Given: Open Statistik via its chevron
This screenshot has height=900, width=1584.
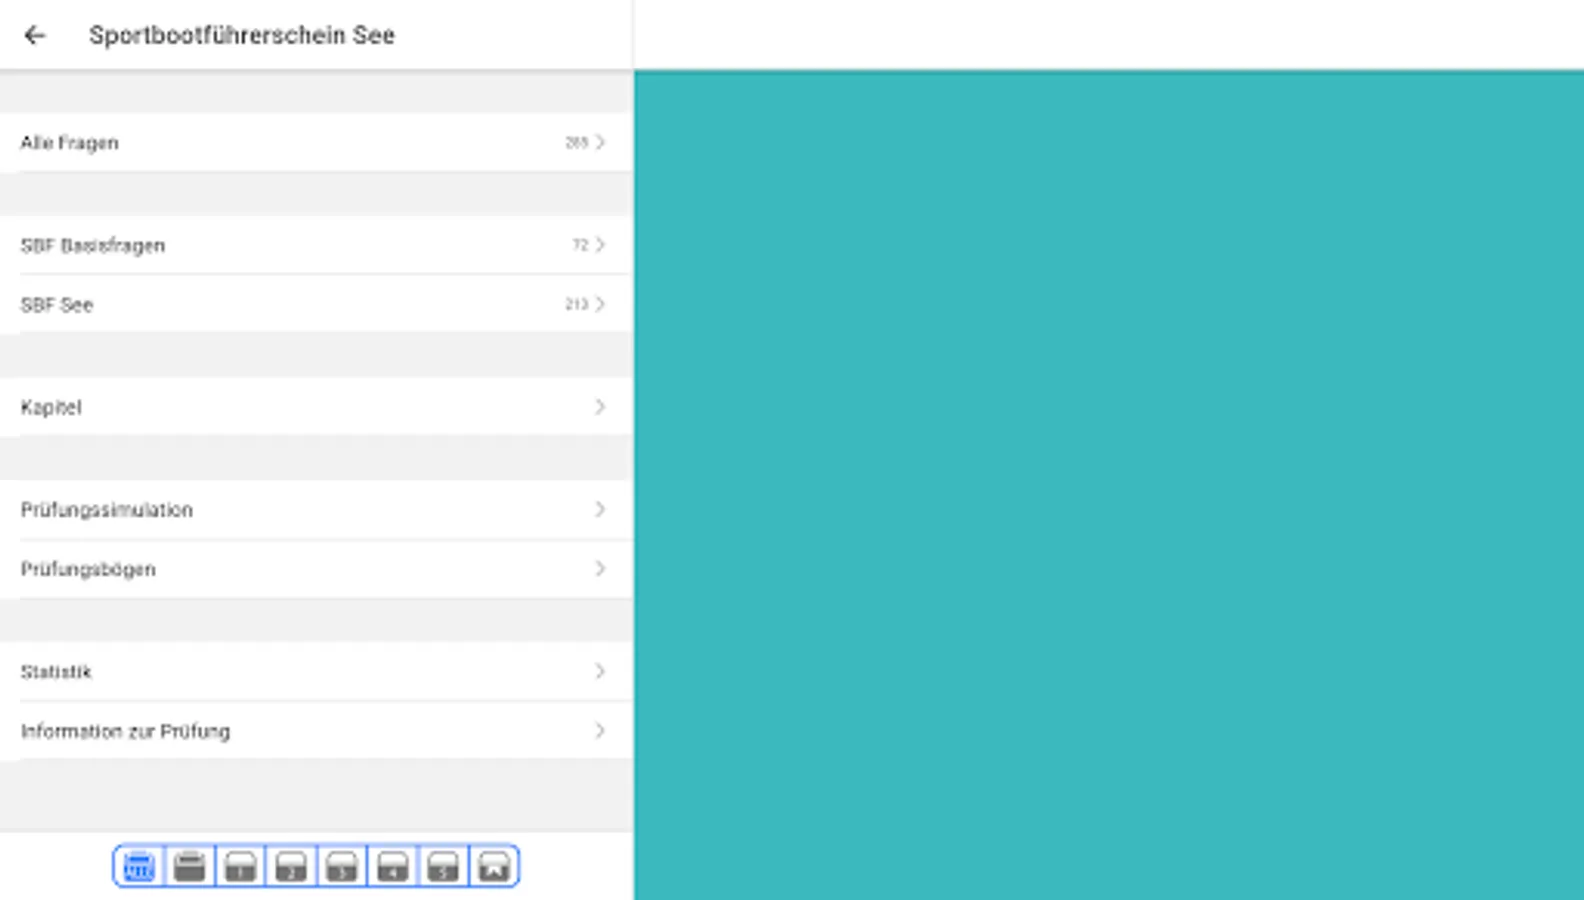Looking at the screenshot, I should [600, 671].
